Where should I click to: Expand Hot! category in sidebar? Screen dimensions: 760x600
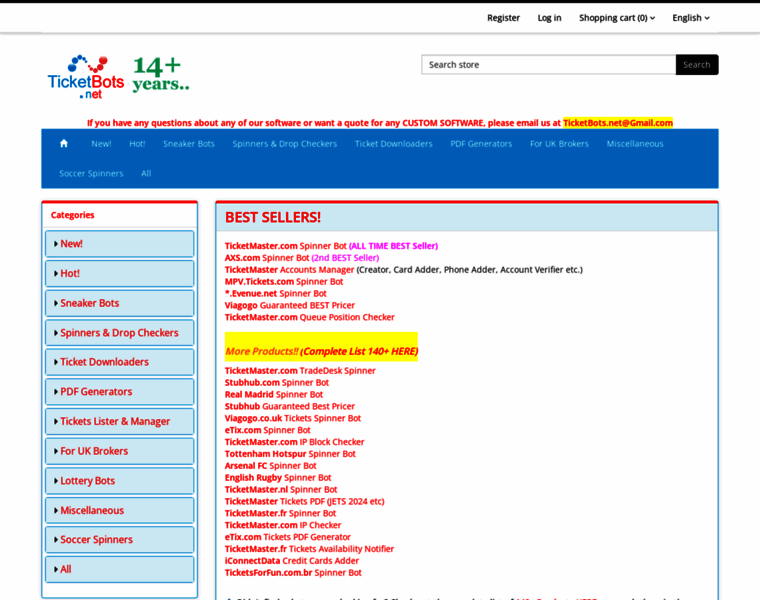click(x=120, y=273)
